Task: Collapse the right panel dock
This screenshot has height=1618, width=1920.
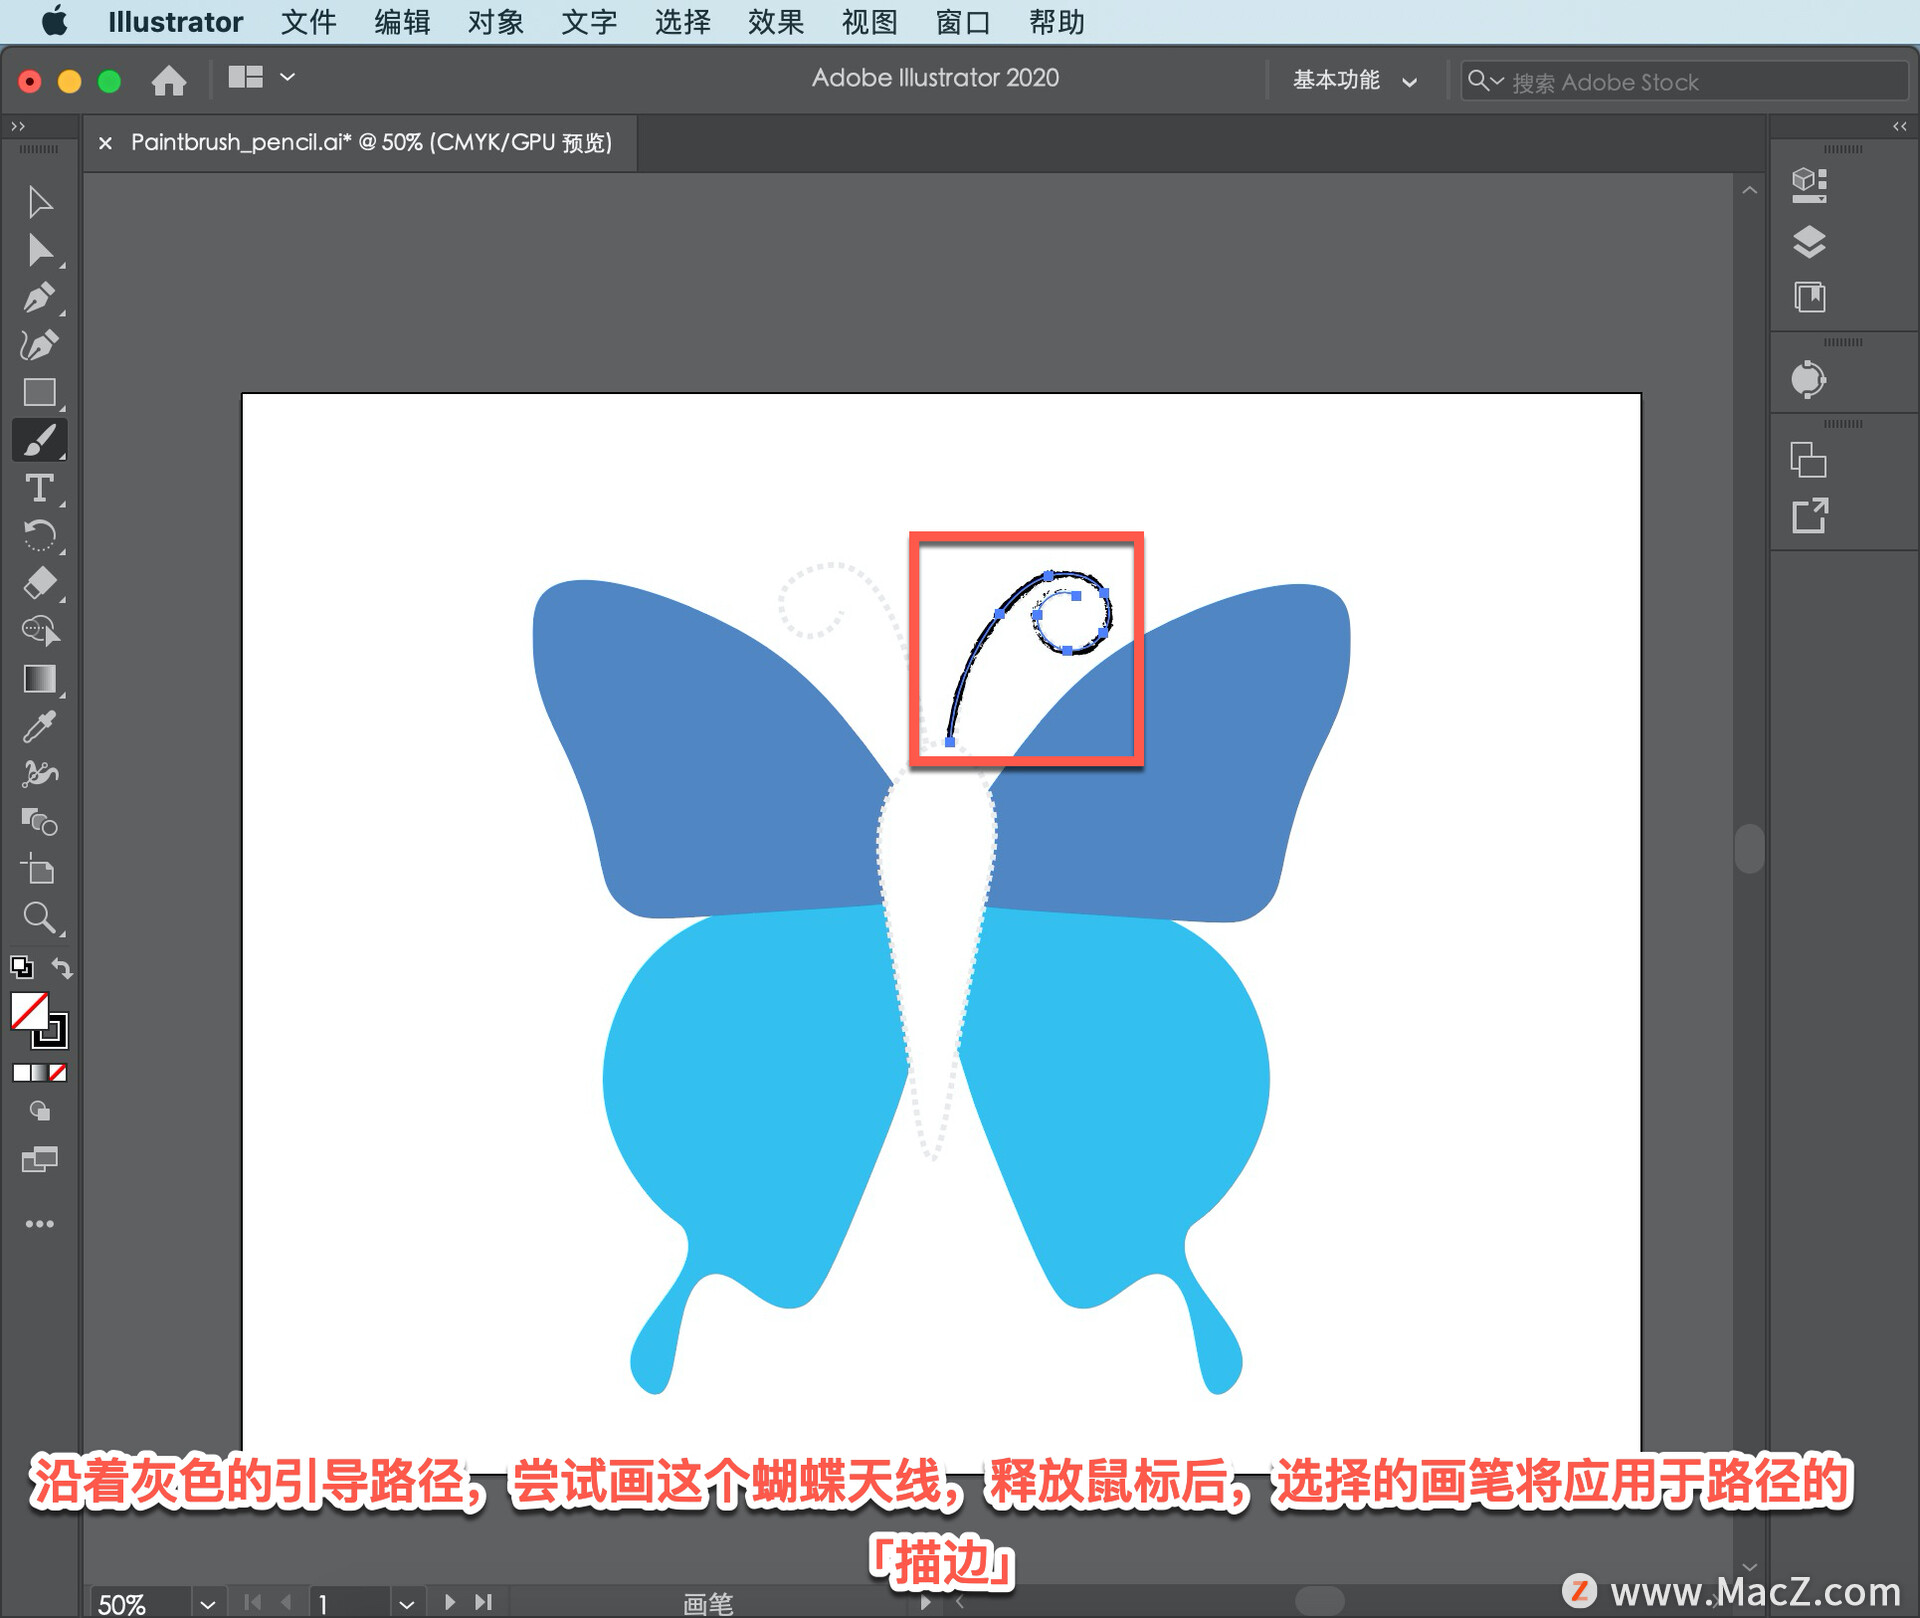Action: point(1899,126)
